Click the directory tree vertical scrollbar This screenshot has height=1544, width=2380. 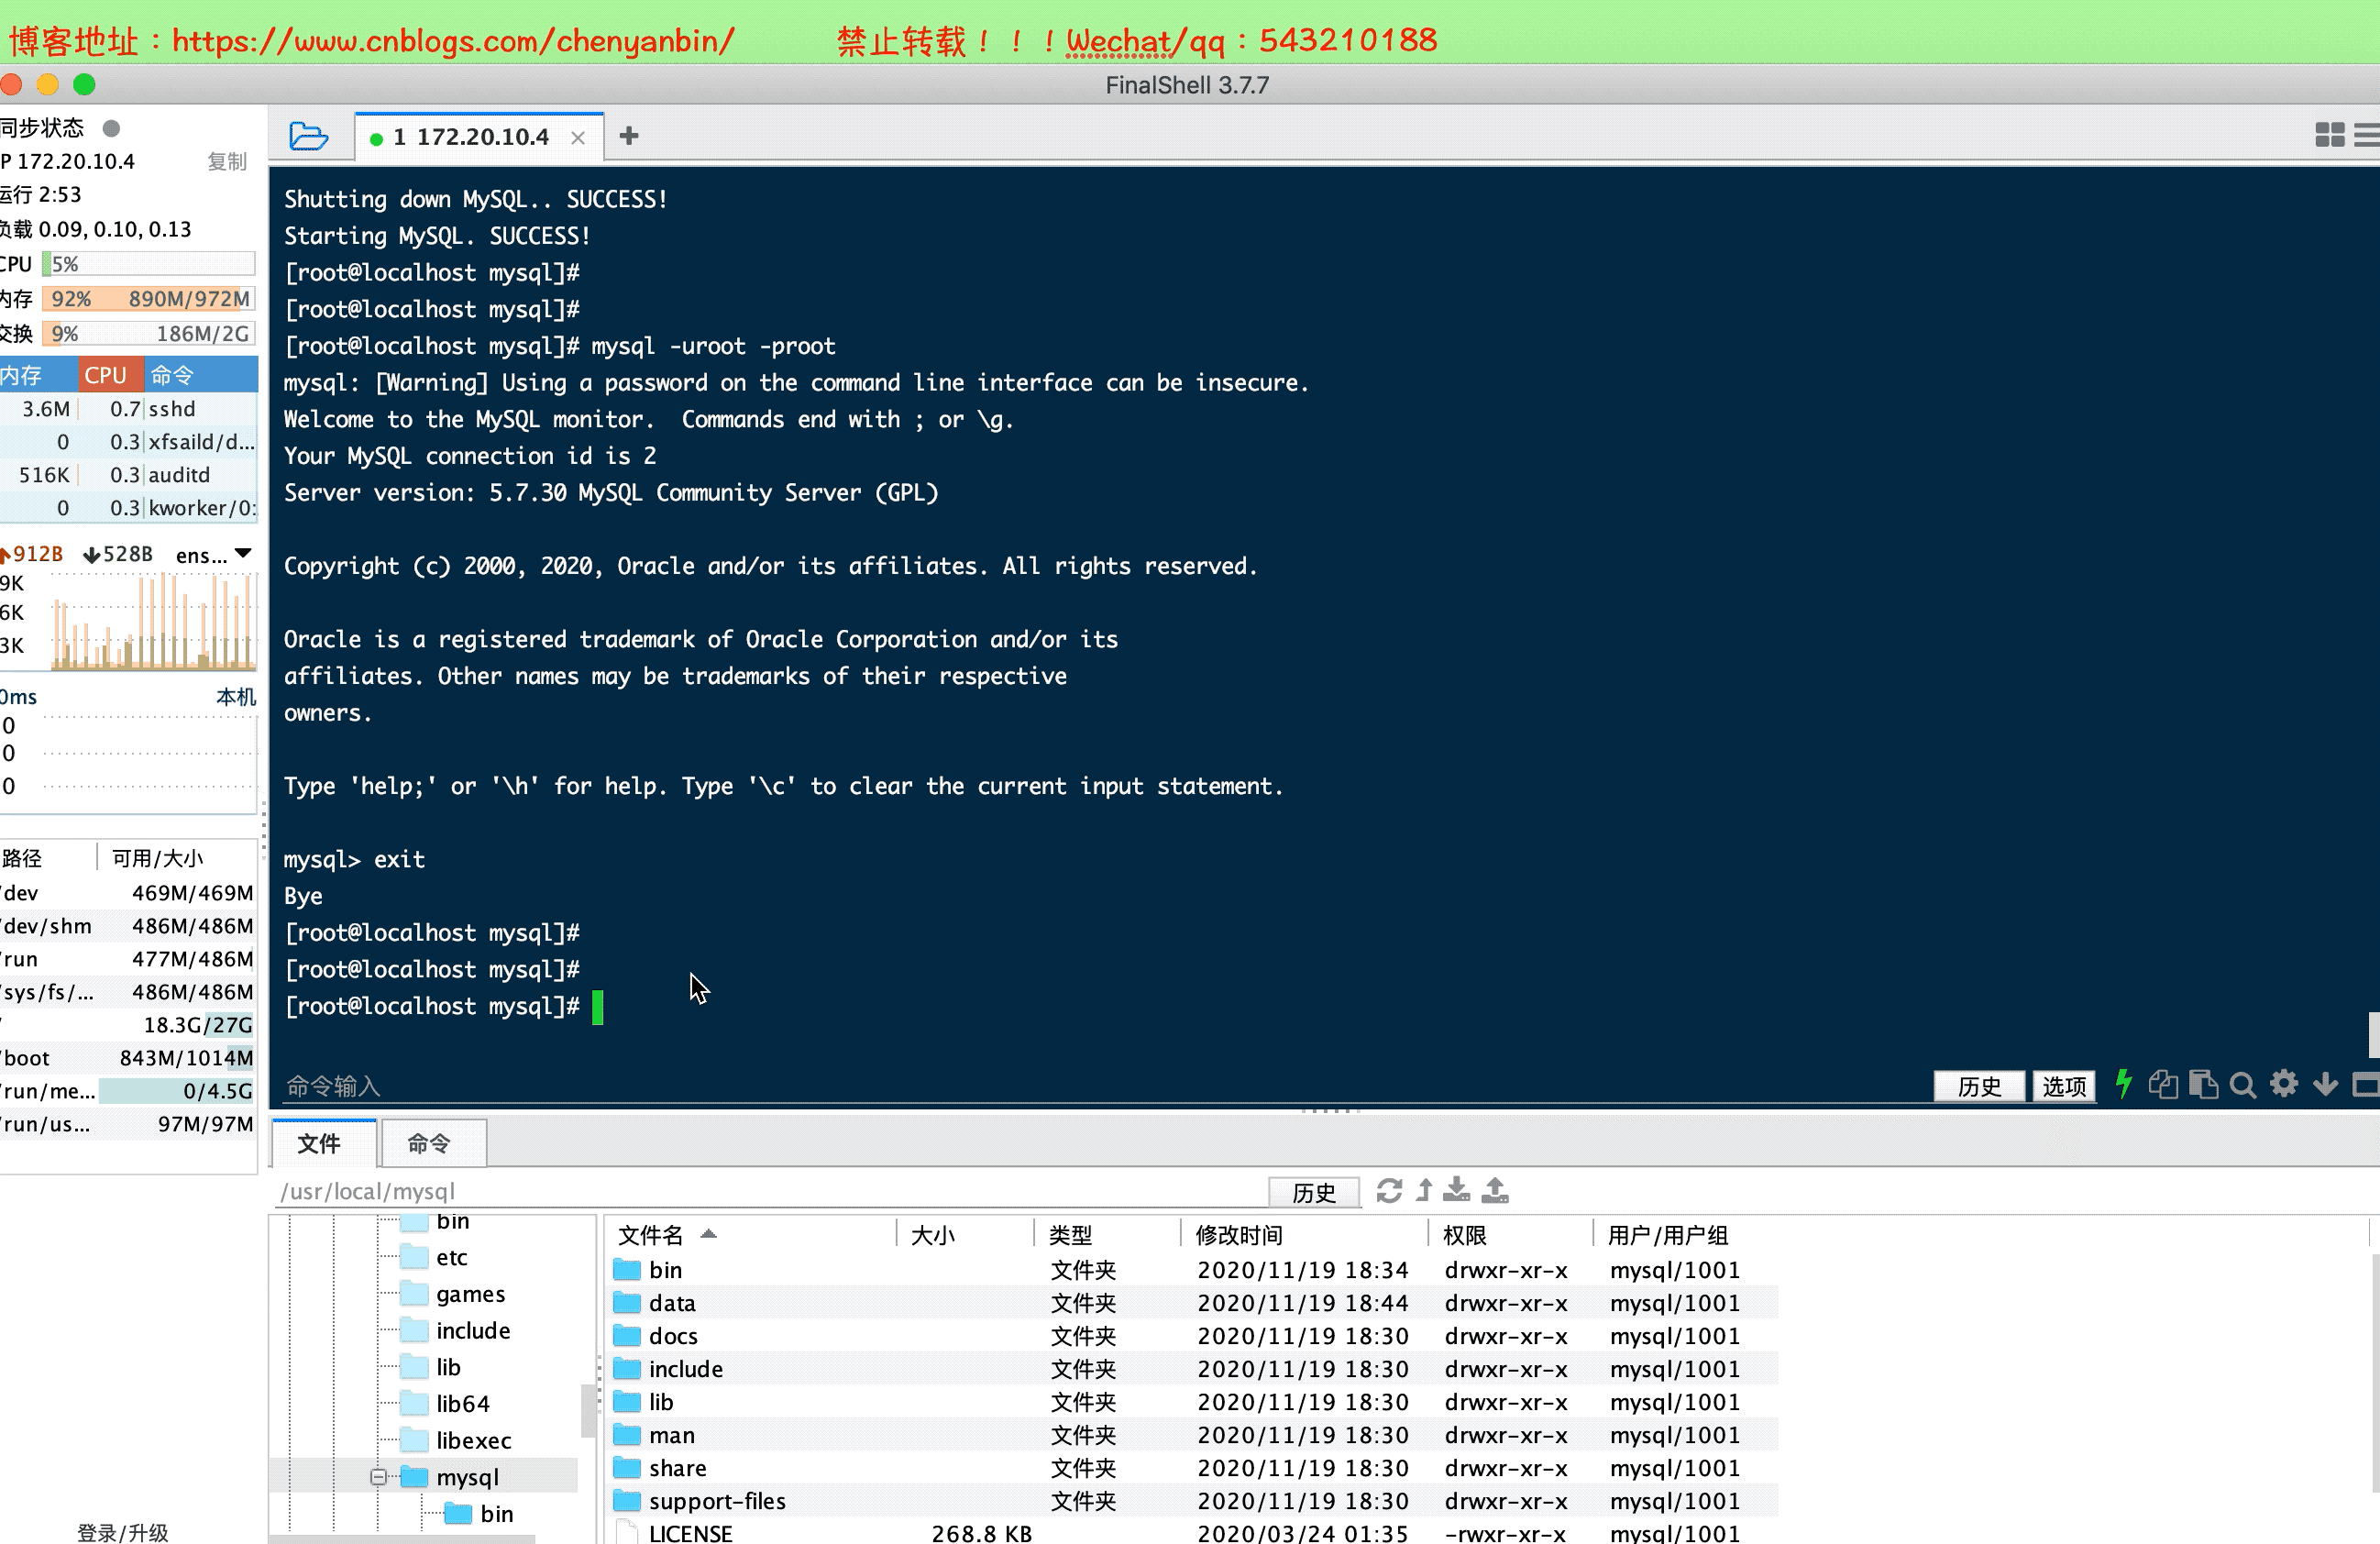(x=588, y=1410)
